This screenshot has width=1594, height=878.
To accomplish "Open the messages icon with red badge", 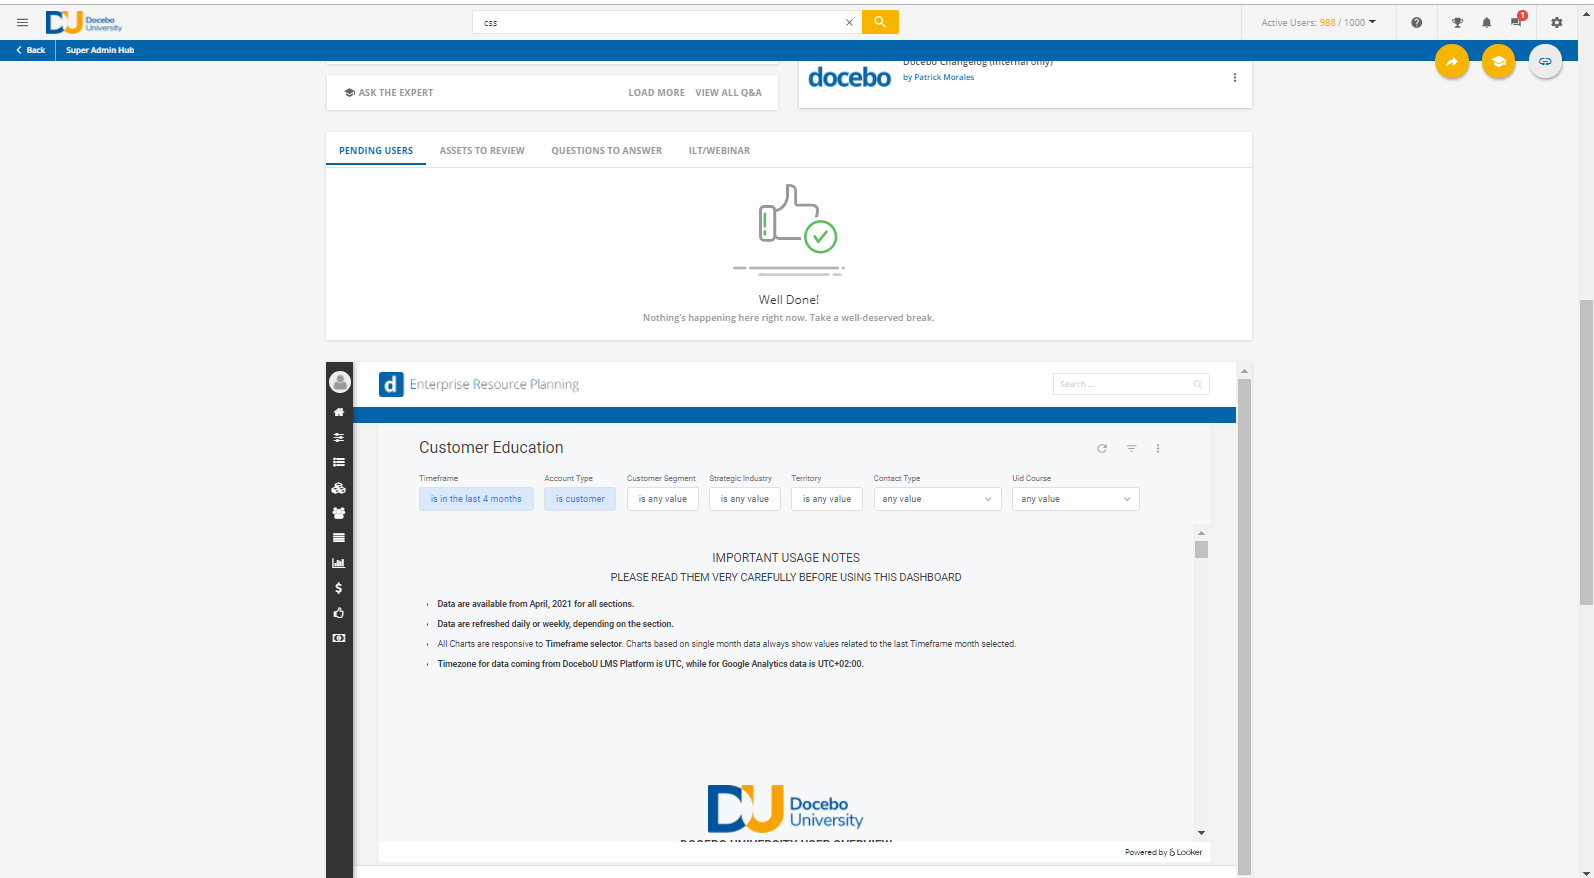I will tap(1517, 21).
